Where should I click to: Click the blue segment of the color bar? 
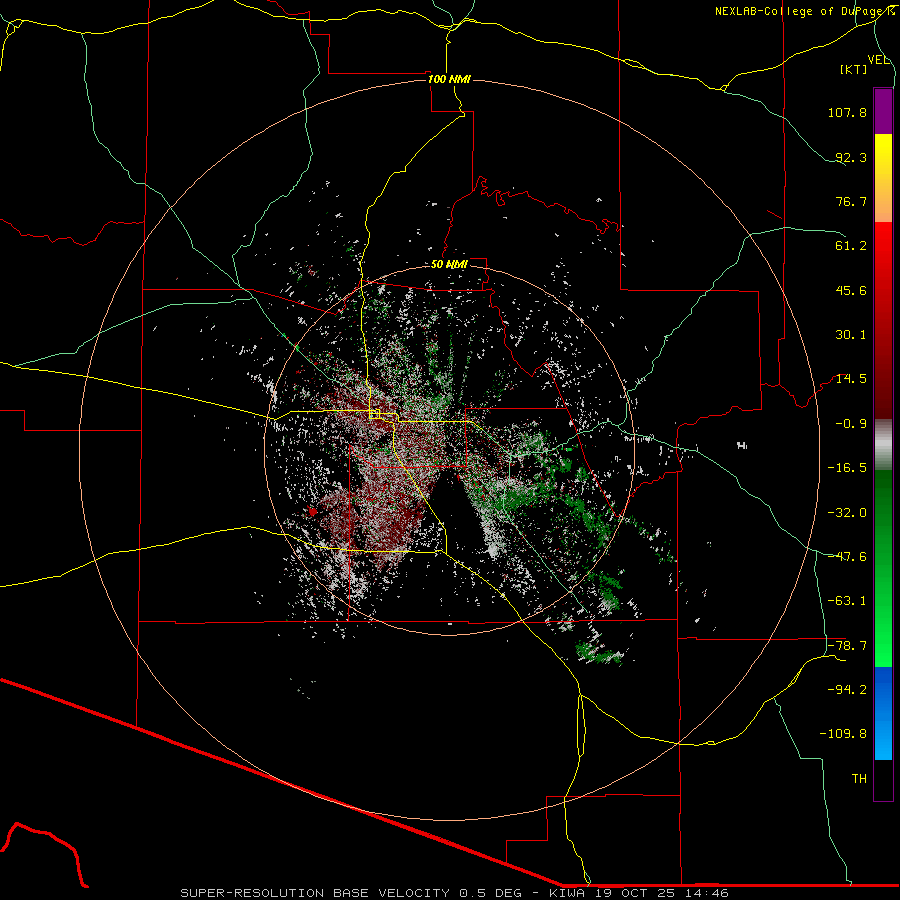(x=883, y=713)
